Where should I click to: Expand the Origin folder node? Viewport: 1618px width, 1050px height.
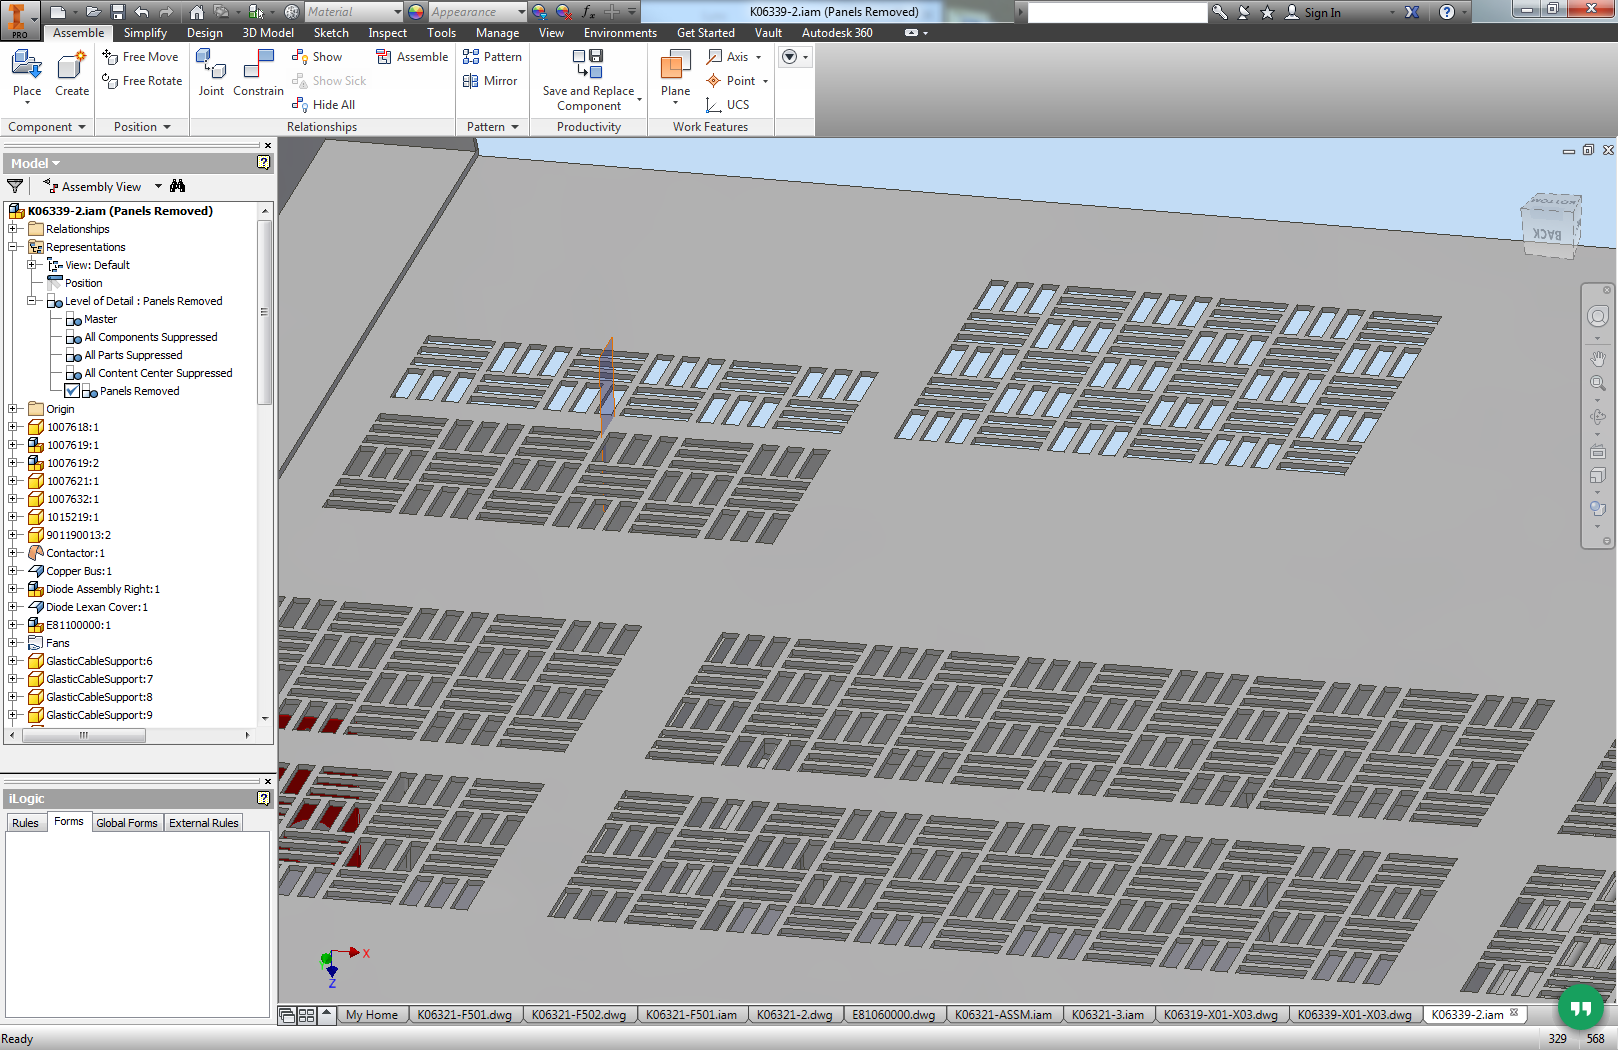(x=13, y=409)
